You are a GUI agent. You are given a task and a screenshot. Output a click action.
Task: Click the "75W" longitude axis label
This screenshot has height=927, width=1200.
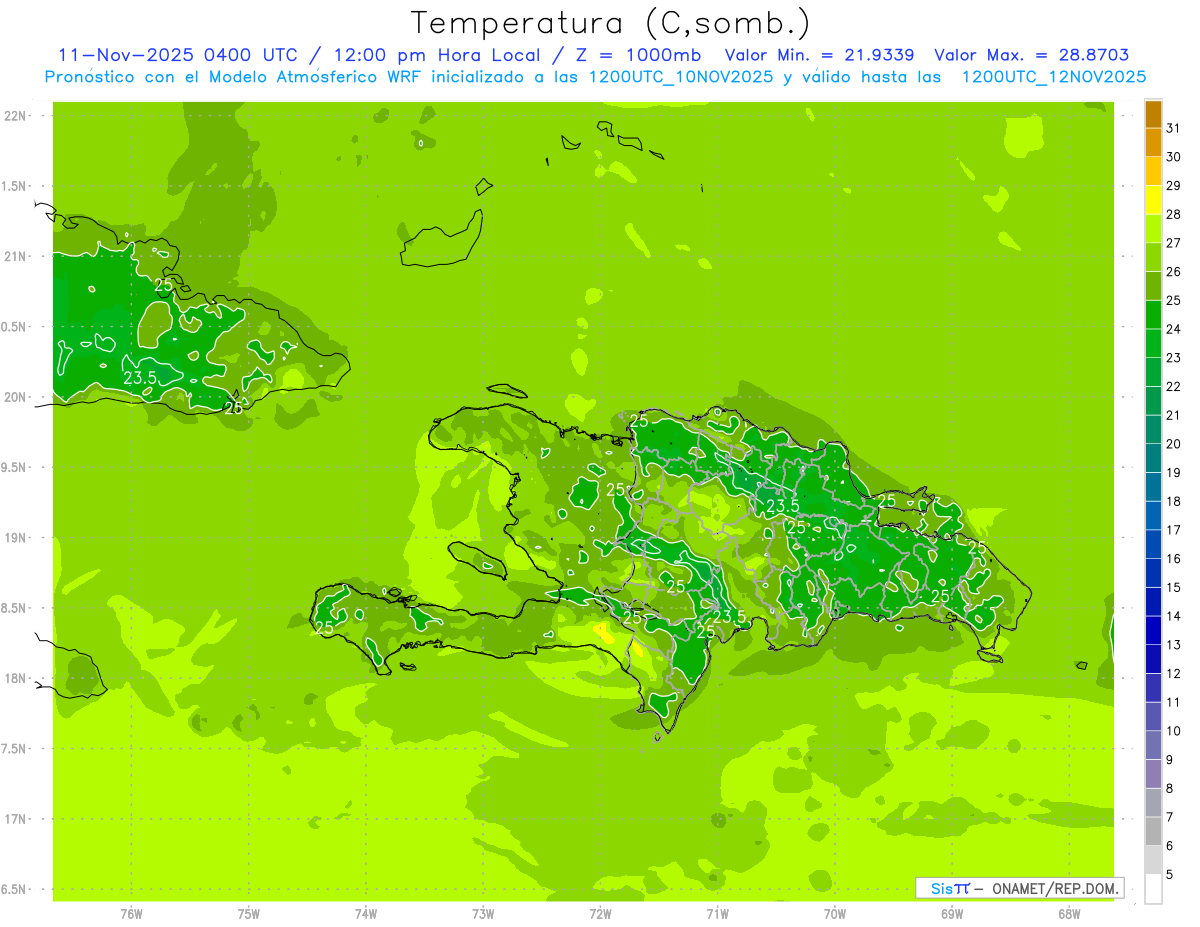pos(249,913)
